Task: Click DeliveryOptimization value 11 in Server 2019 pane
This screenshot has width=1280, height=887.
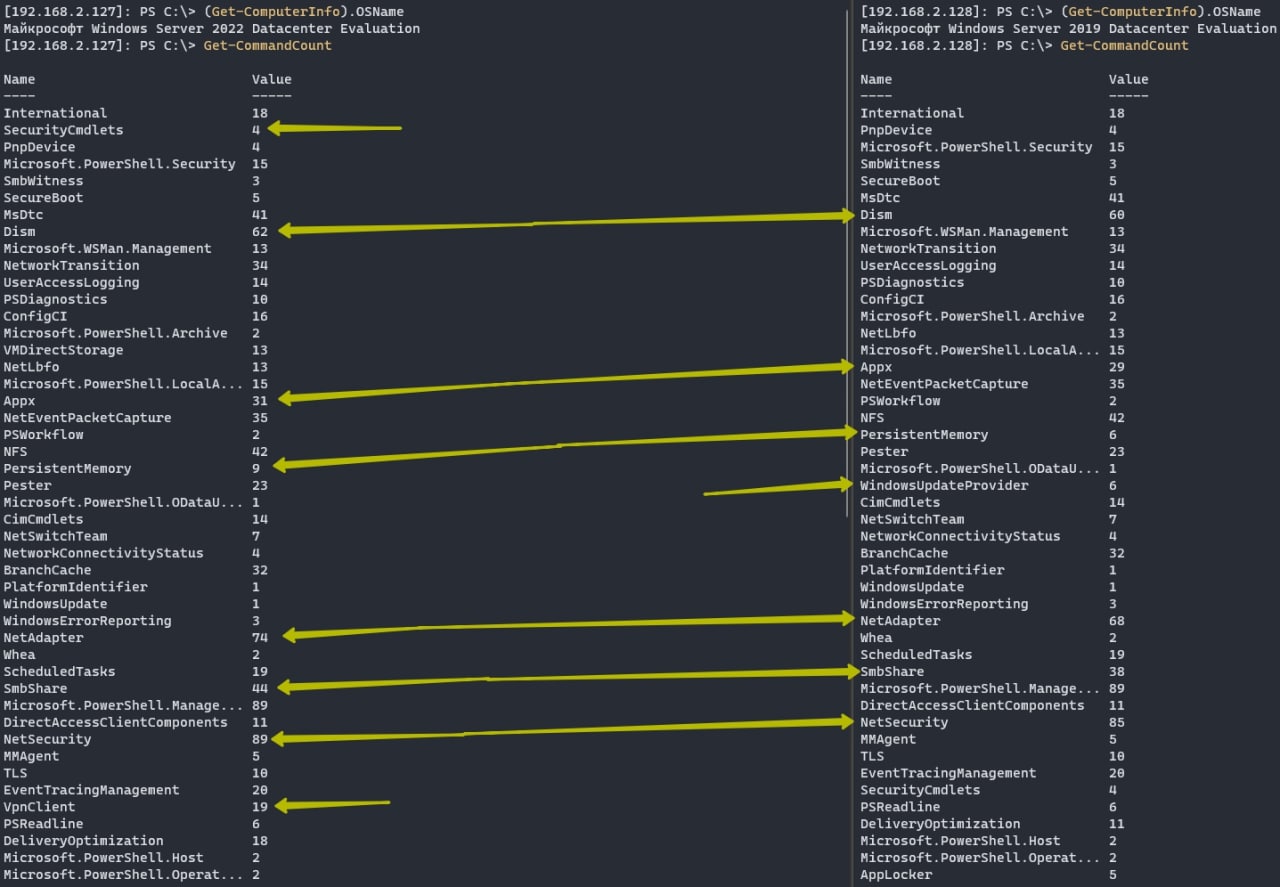Action: (1117, 824)
